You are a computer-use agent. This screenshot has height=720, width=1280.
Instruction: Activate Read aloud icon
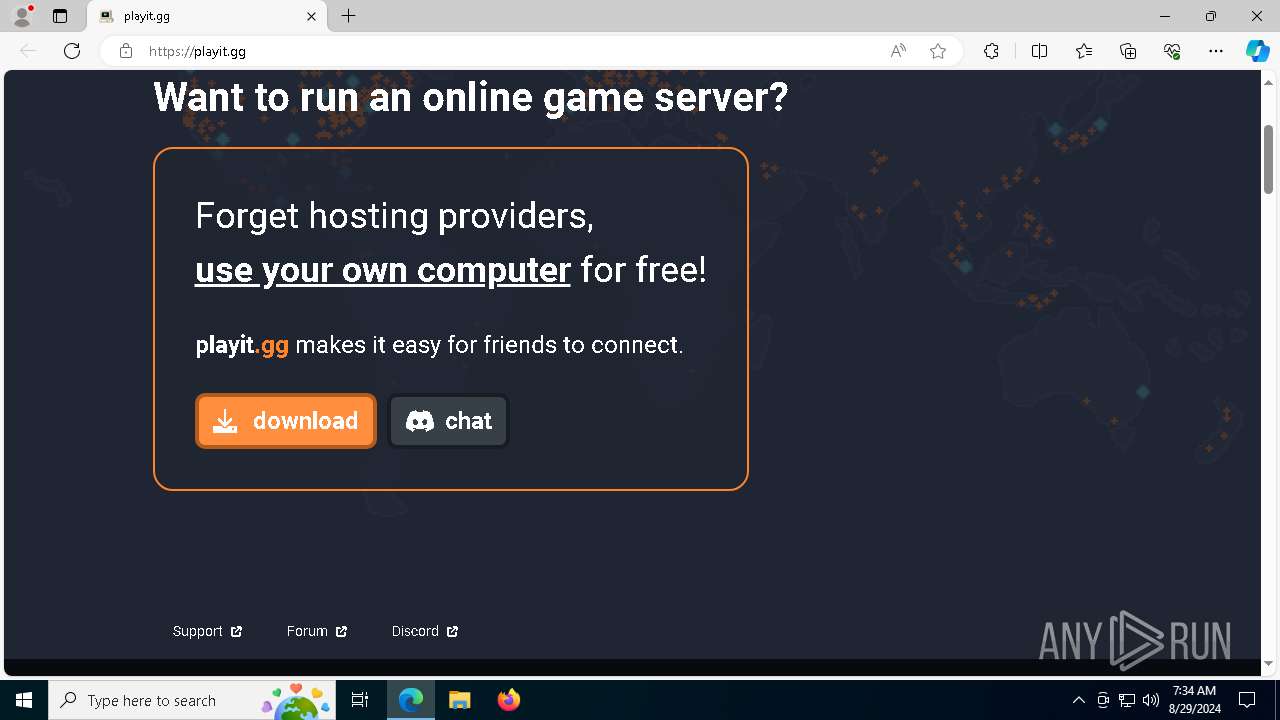pos(898,51)
